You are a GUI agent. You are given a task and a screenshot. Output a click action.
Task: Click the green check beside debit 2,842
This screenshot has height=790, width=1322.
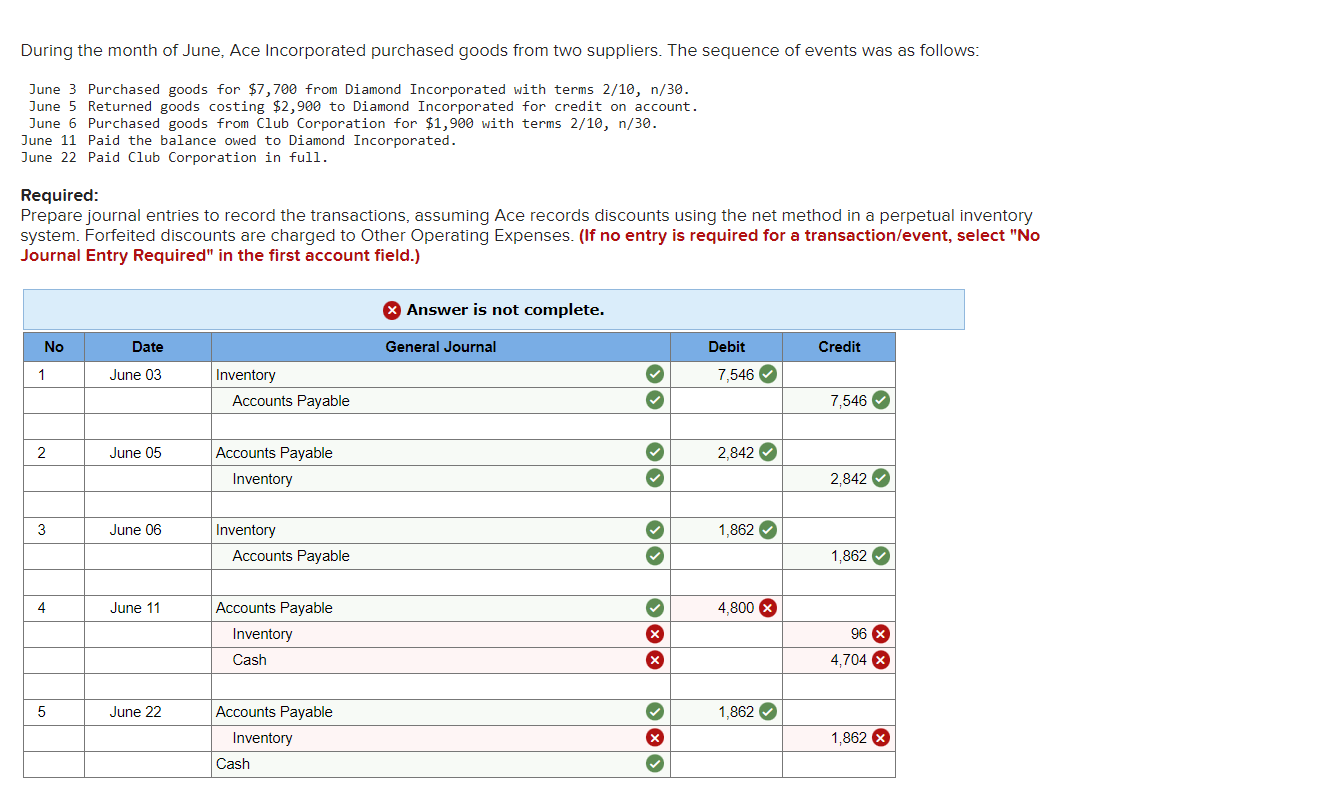(x=767, y=452)
